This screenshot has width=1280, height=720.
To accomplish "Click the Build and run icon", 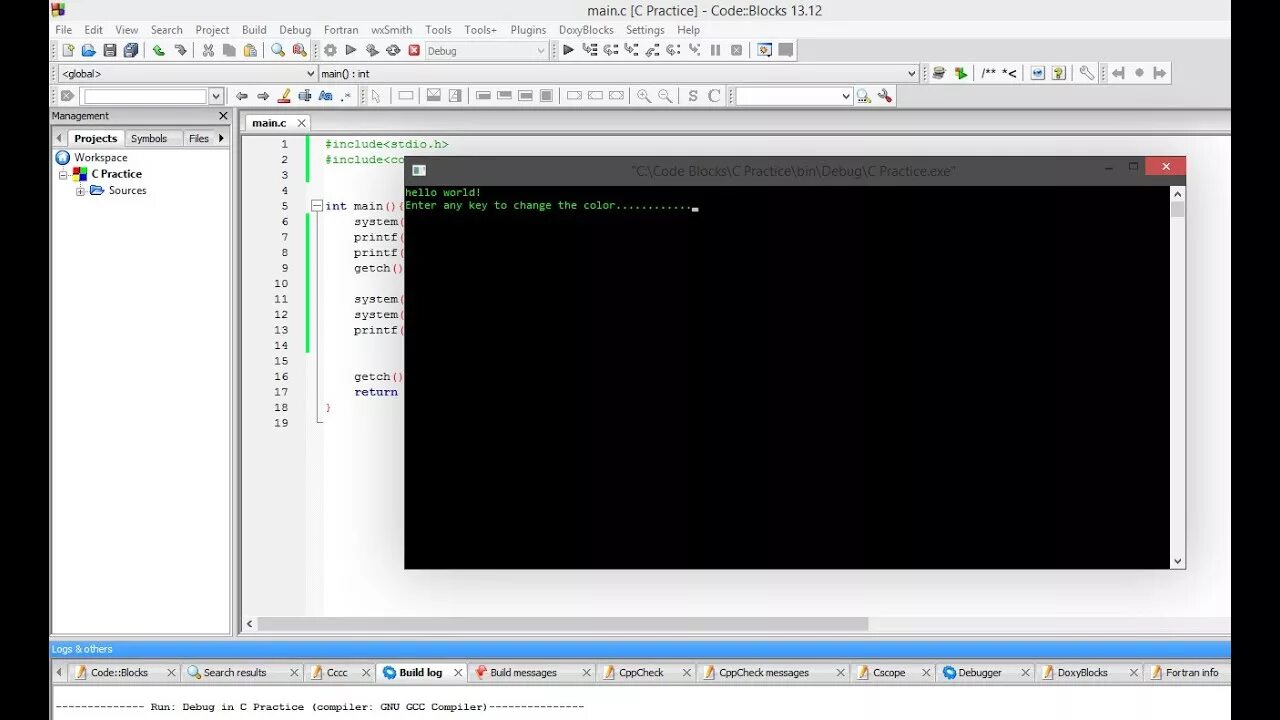I will [x=372, y=50].
